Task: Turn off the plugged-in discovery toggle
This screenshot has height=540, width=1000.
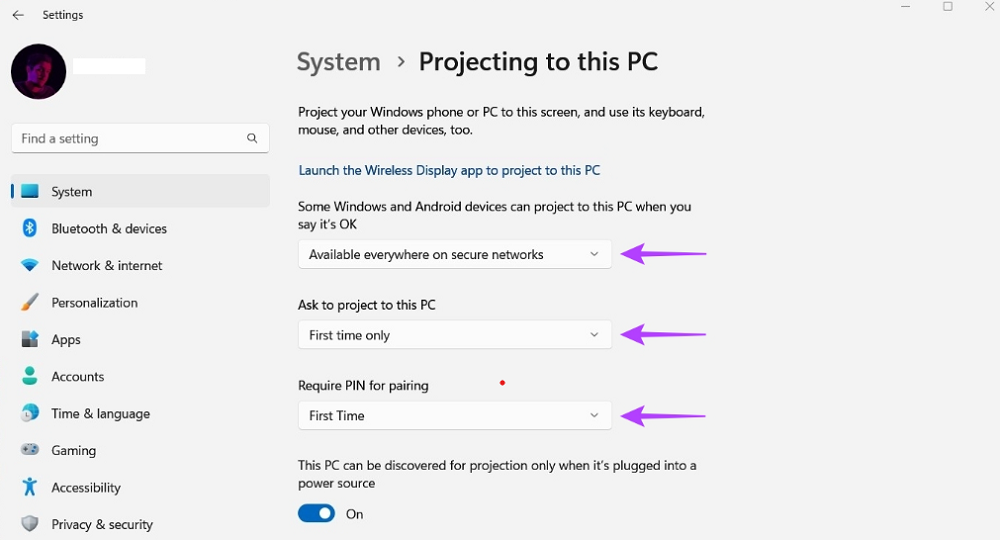Action: (x=316, y=513)
